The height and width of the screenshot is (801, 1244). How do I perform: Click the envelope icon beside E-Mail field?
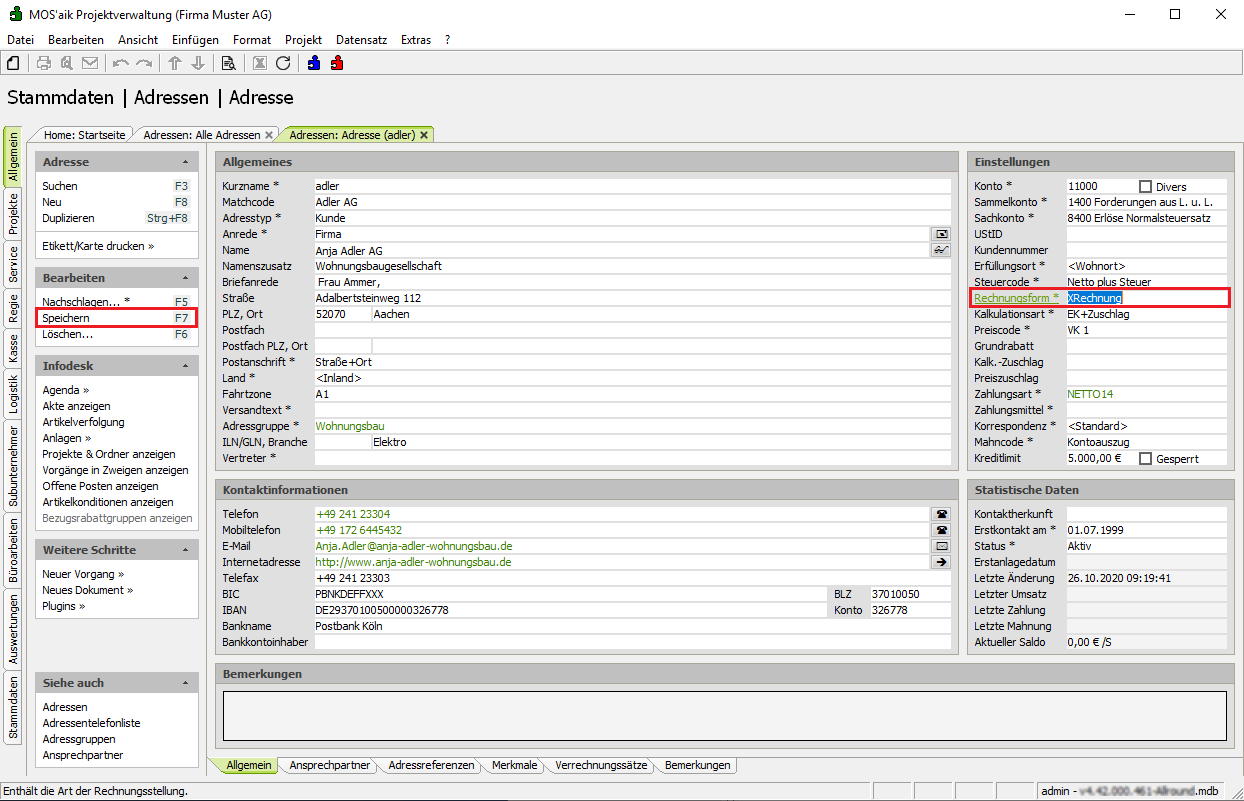coord(940,546)
